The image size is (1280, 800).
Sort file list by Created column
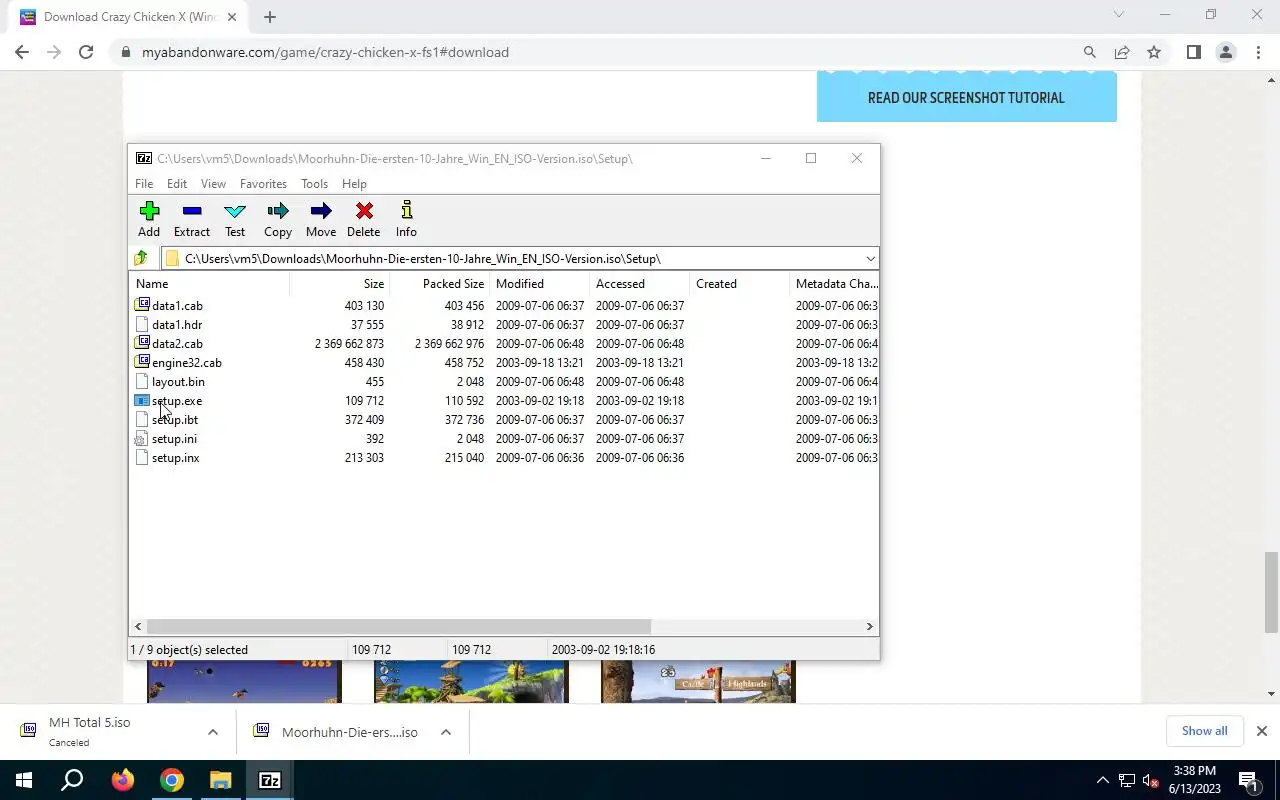point(740,284)
